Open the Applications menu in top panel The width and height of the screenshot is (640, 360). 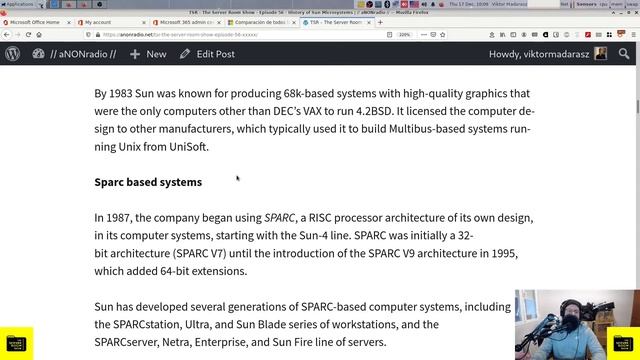[18, 4]
